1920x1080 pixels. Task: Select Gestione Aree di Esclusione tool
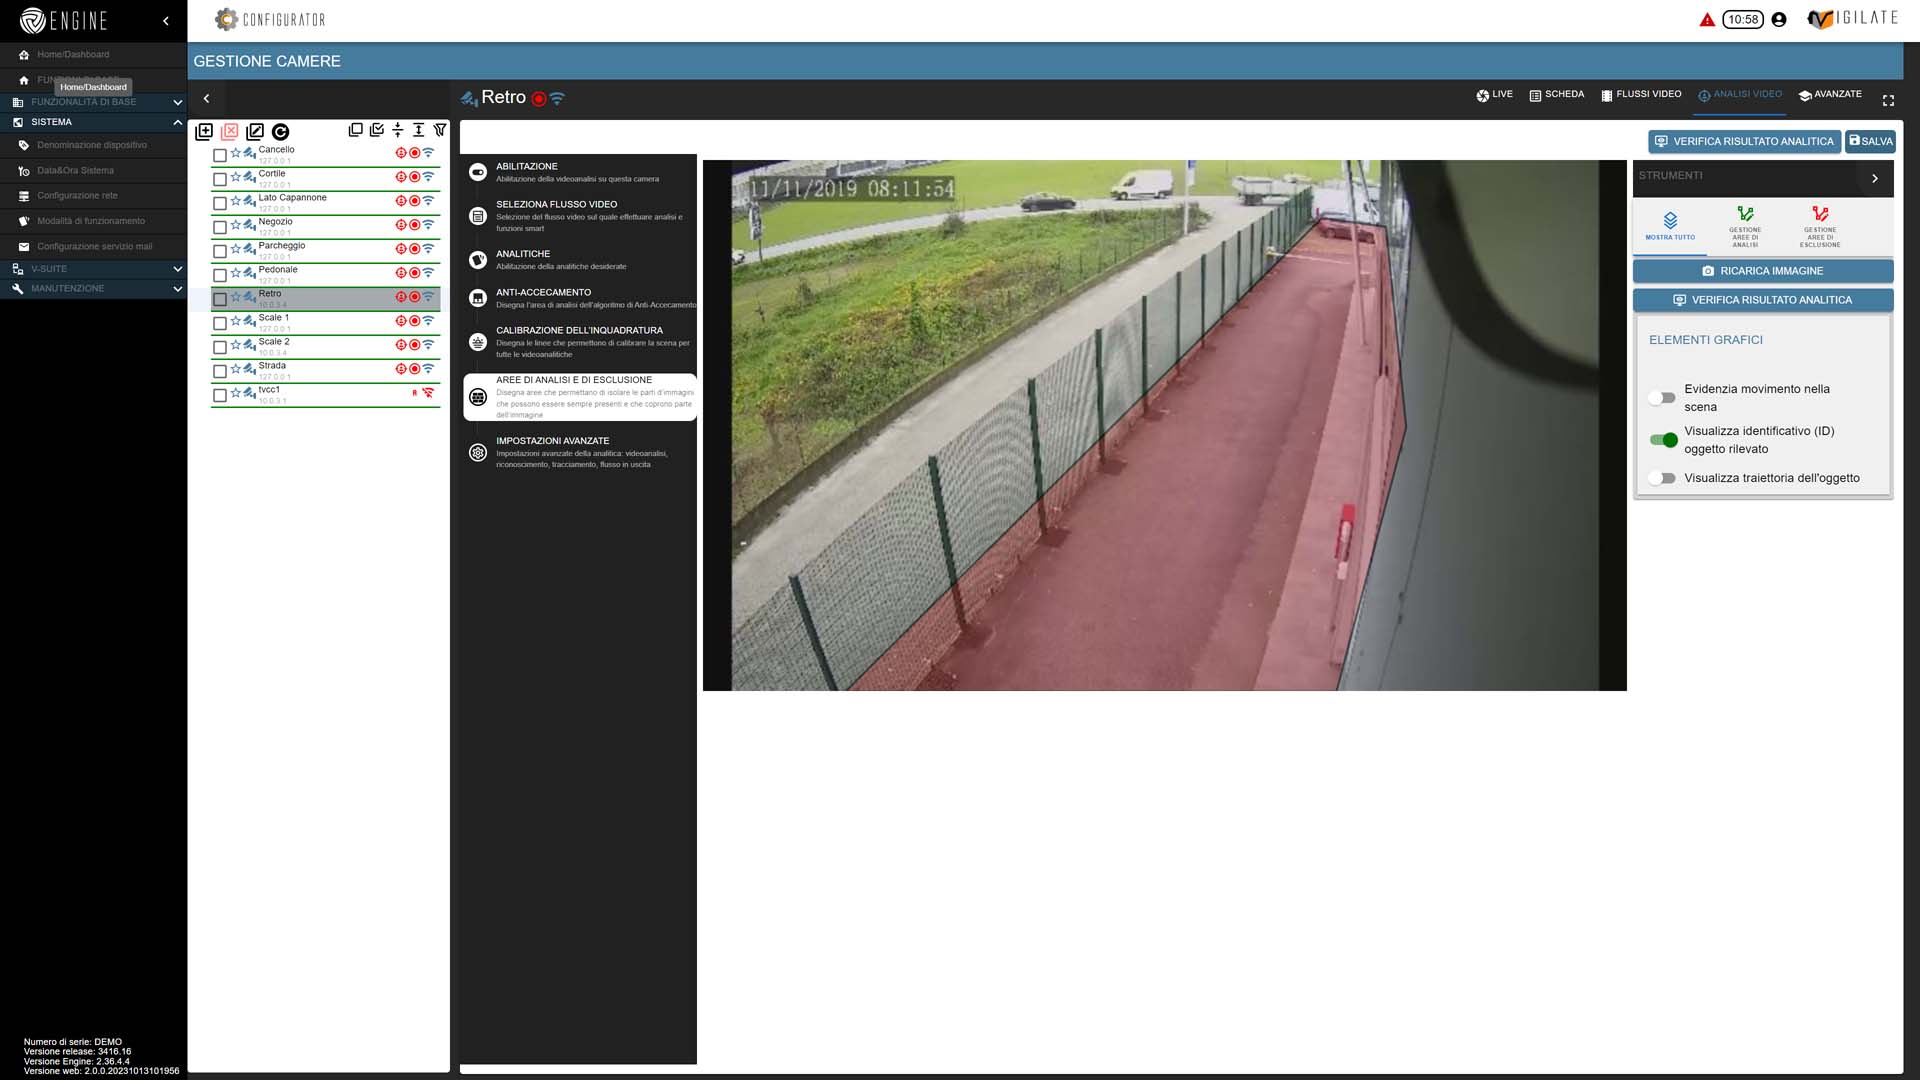1820,226
